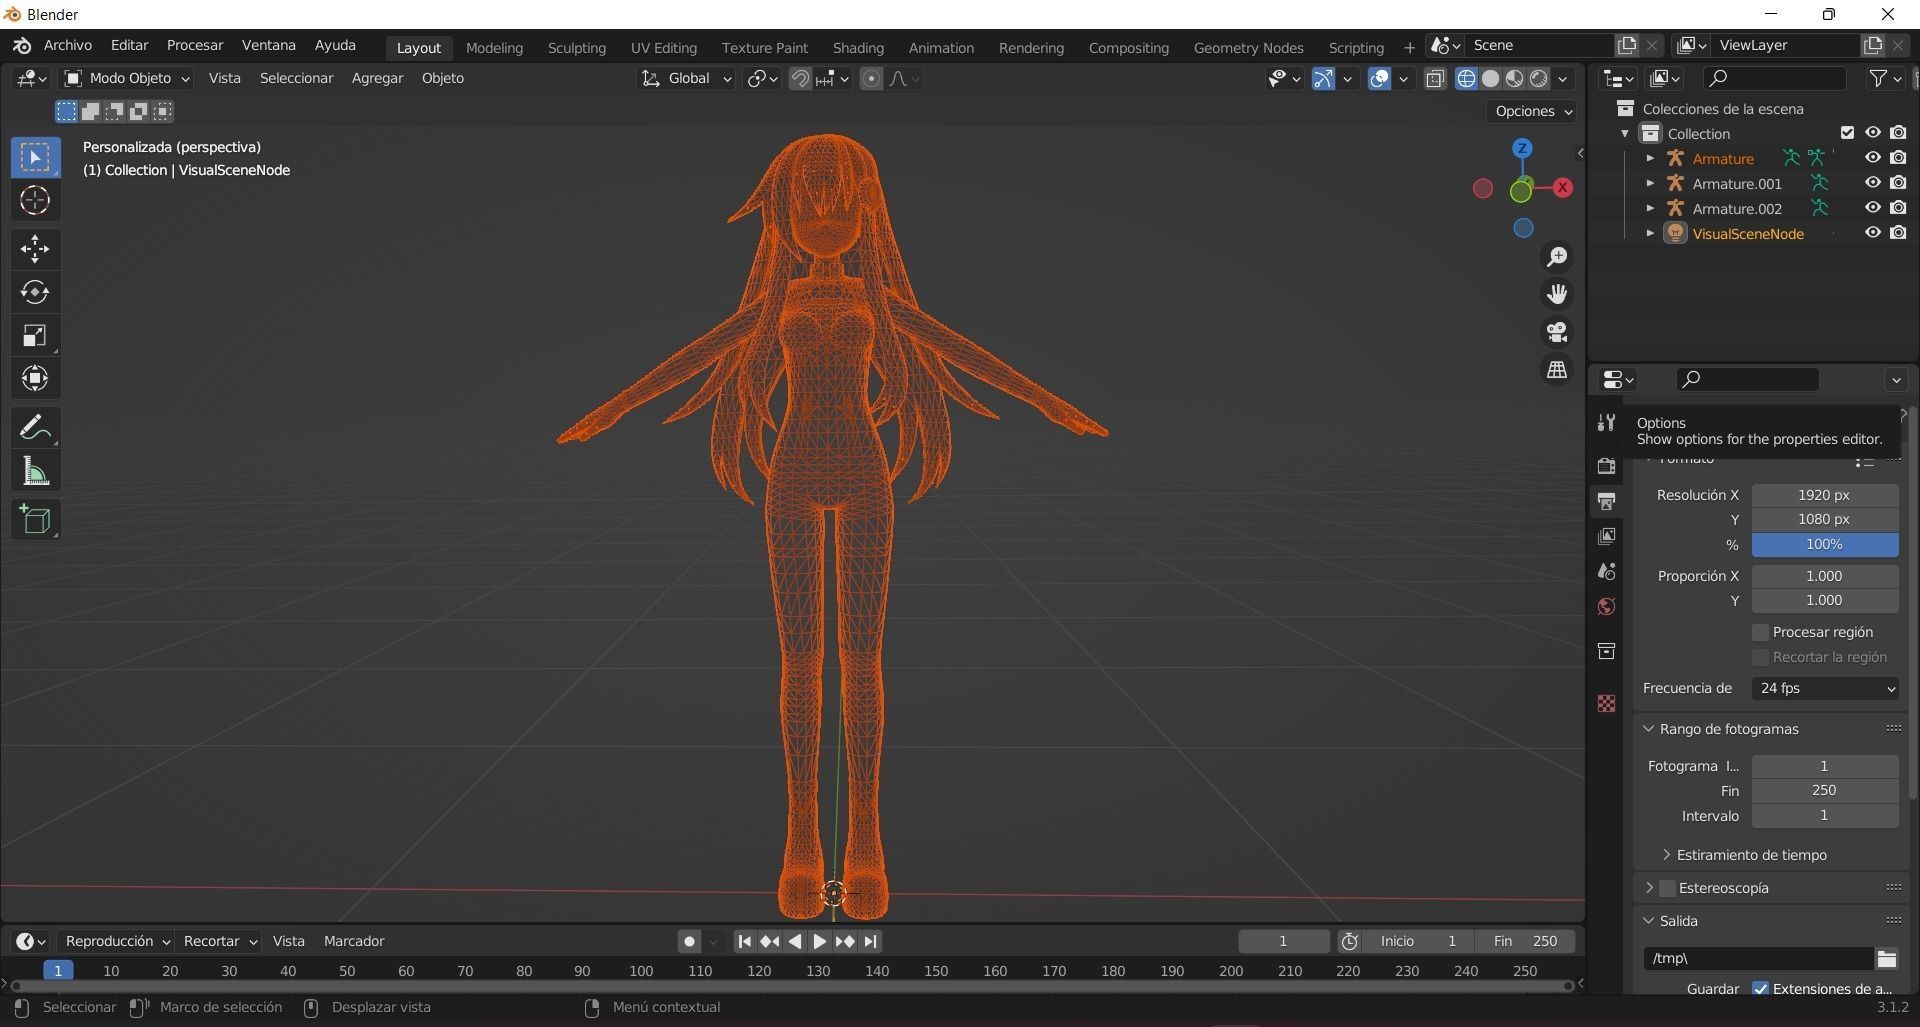This screenshot has width=1920, height=1027.
Task: Toggle X-ray display in viewport header
Action: 1435,78
